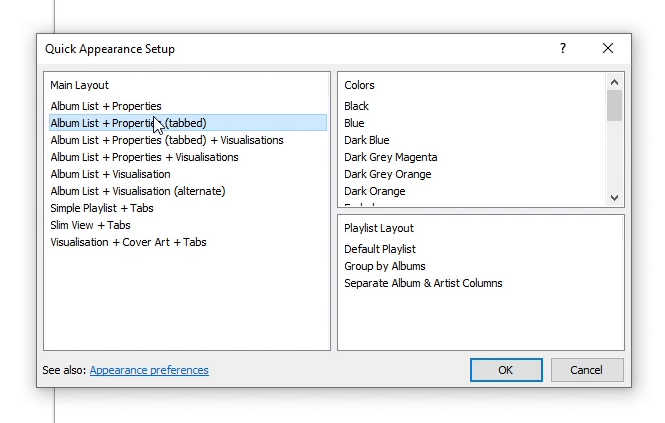The height and width of the screenshot is (423, 665).
Task: Choose Album List + Properties (tabbed) + Visualisations
Action: [167, 140]
